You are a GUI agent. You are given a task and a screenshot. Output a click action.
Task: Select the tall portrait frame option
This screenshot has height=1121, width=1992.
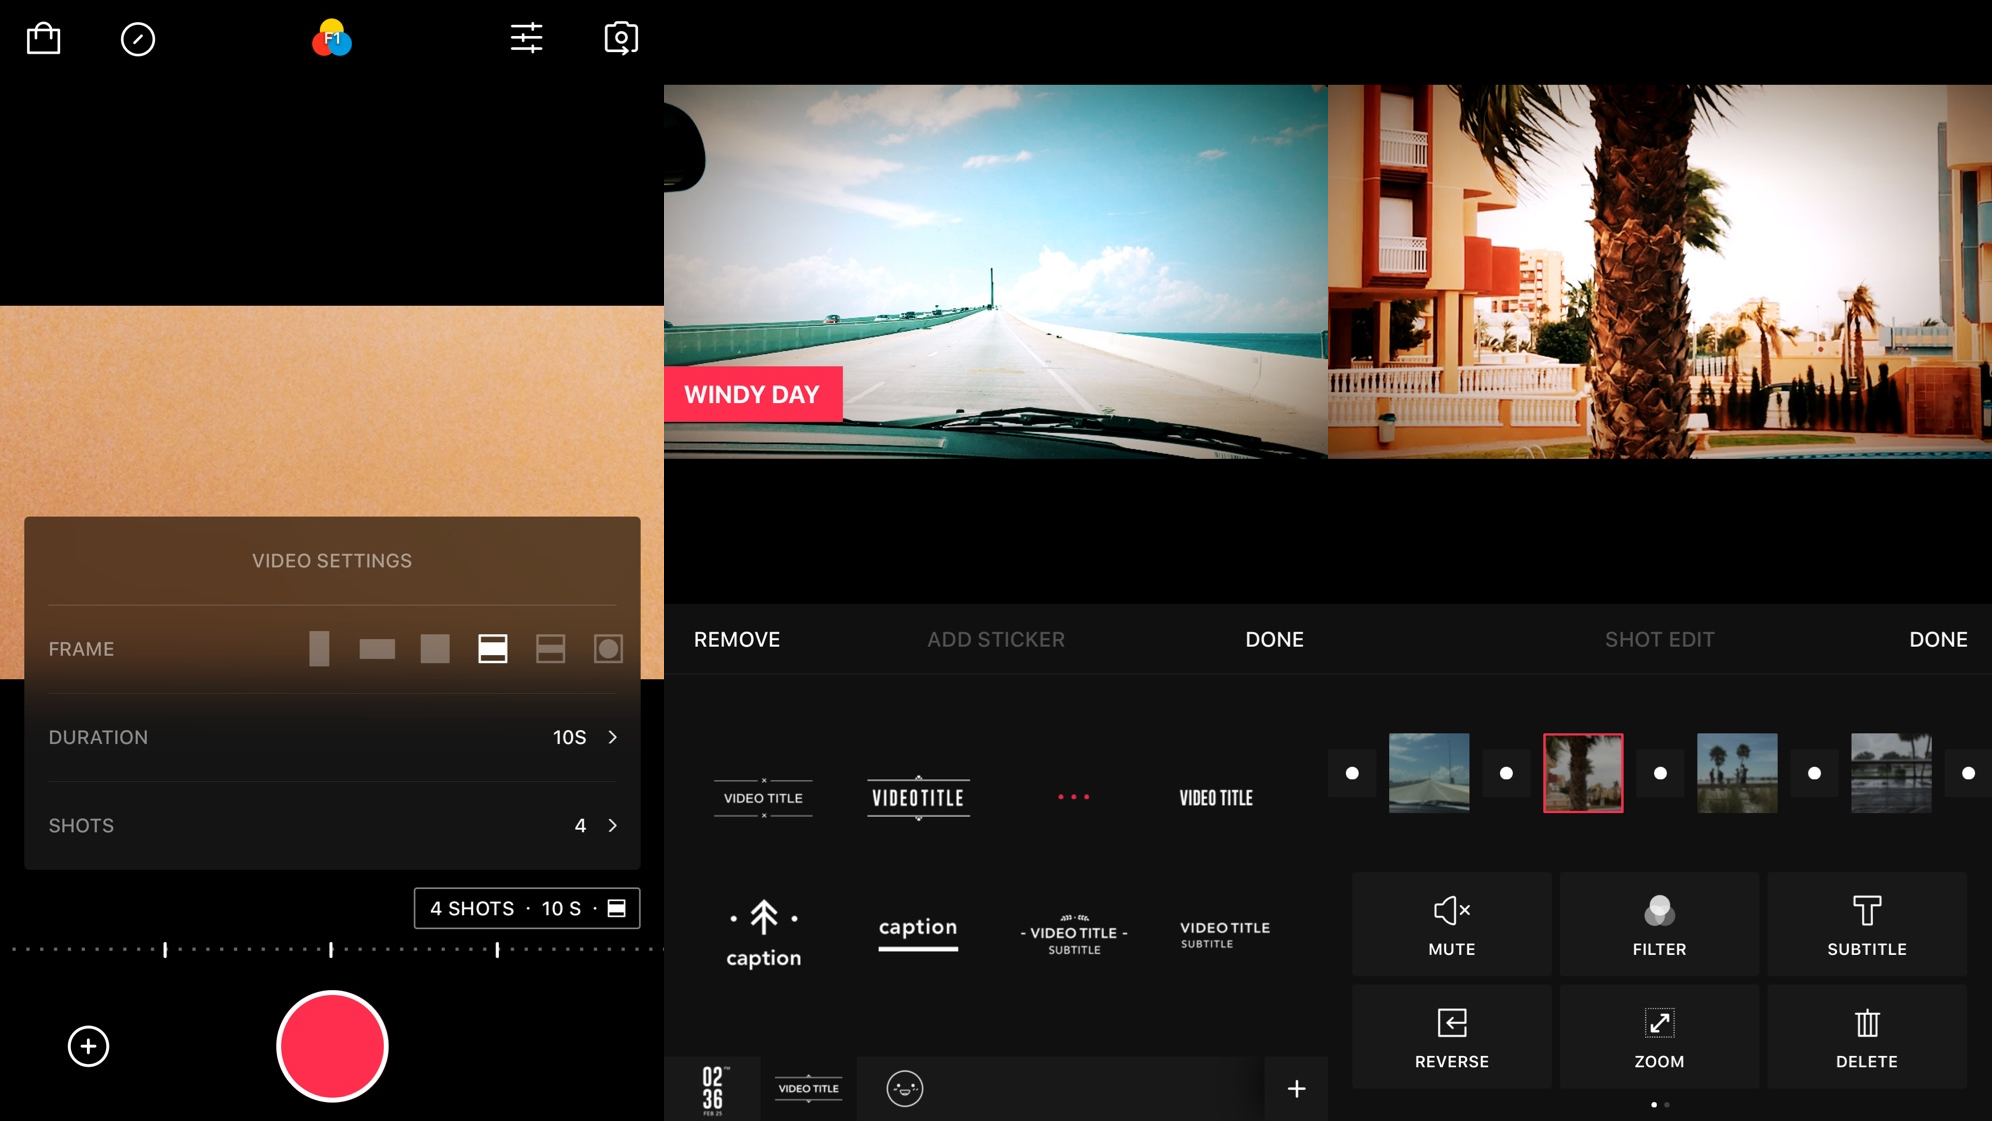(319, 649)
